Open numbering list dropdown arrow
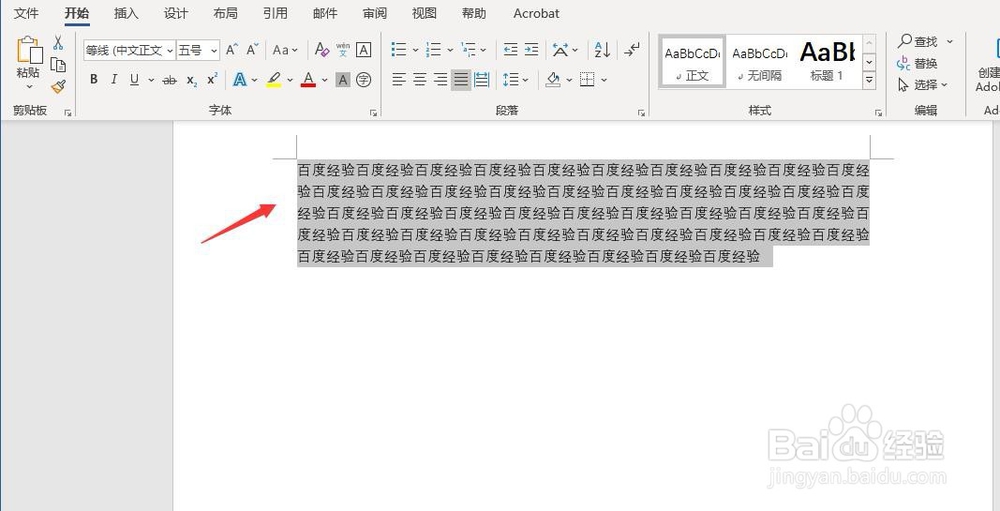Screen dimensions: 1000x511 click(x=450, y=50)
